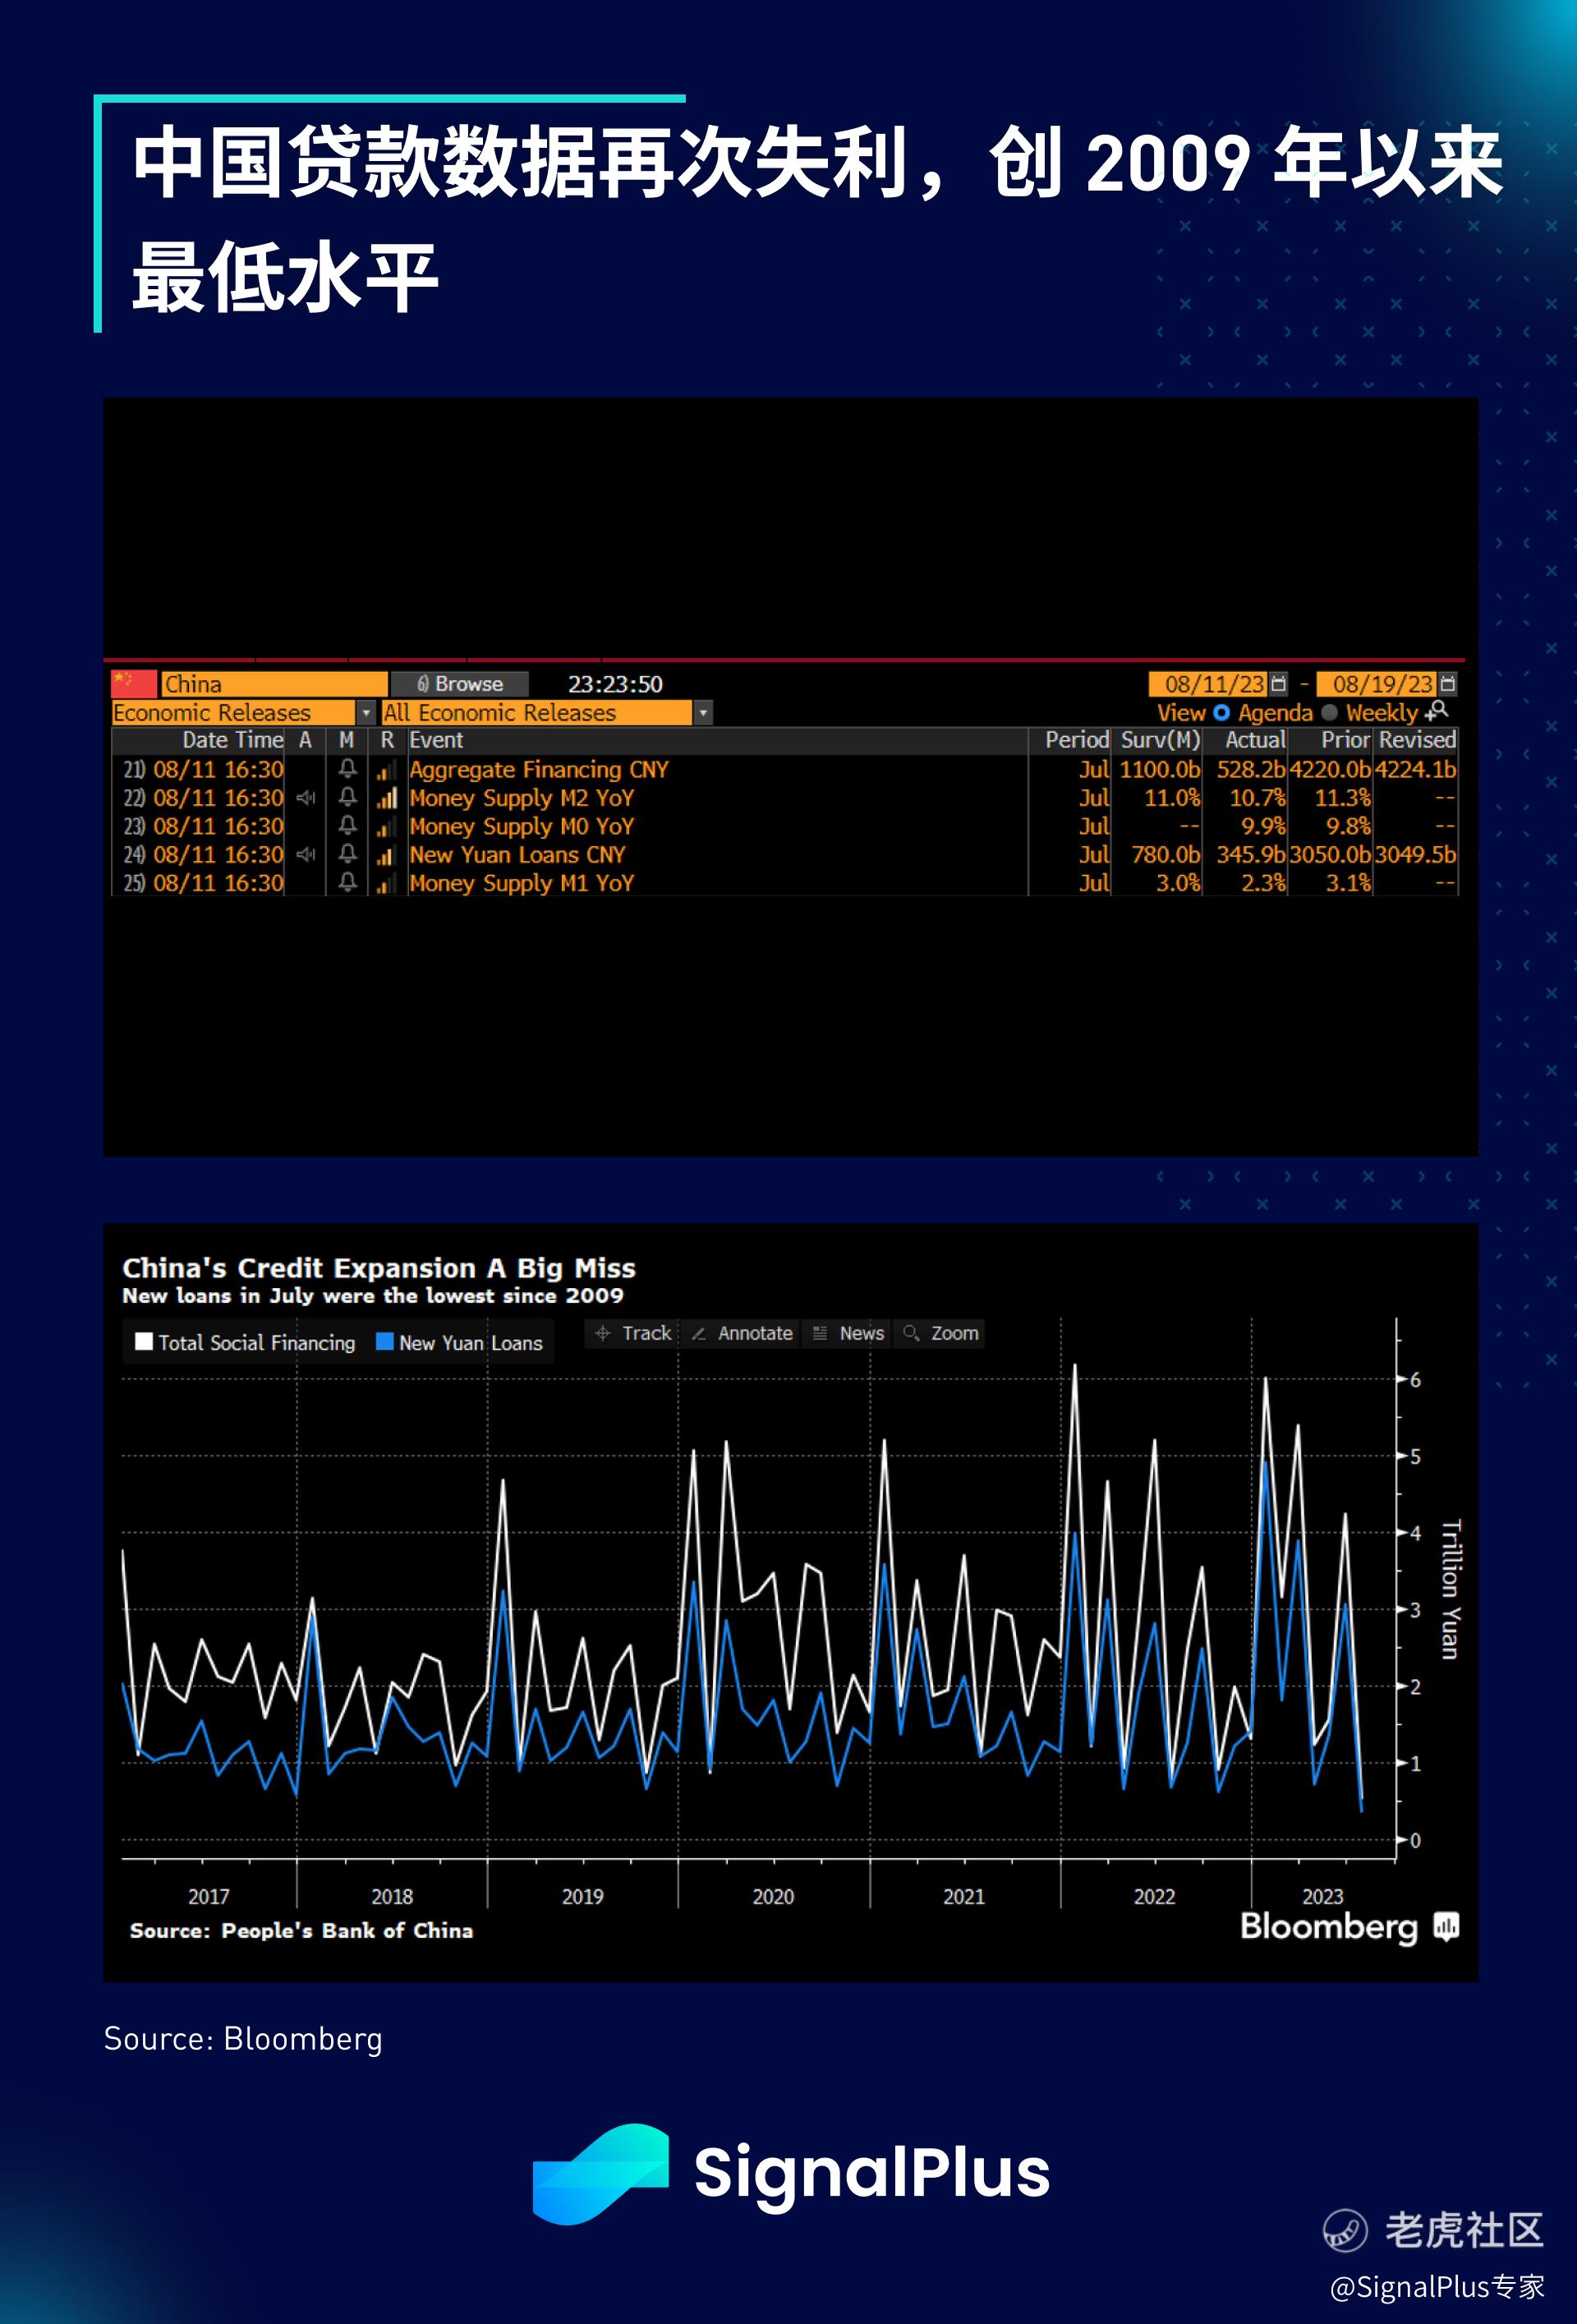Open the Economic Releases category combo box
The width and height of the screenshot is (1577, 2324).
point(243,712)
